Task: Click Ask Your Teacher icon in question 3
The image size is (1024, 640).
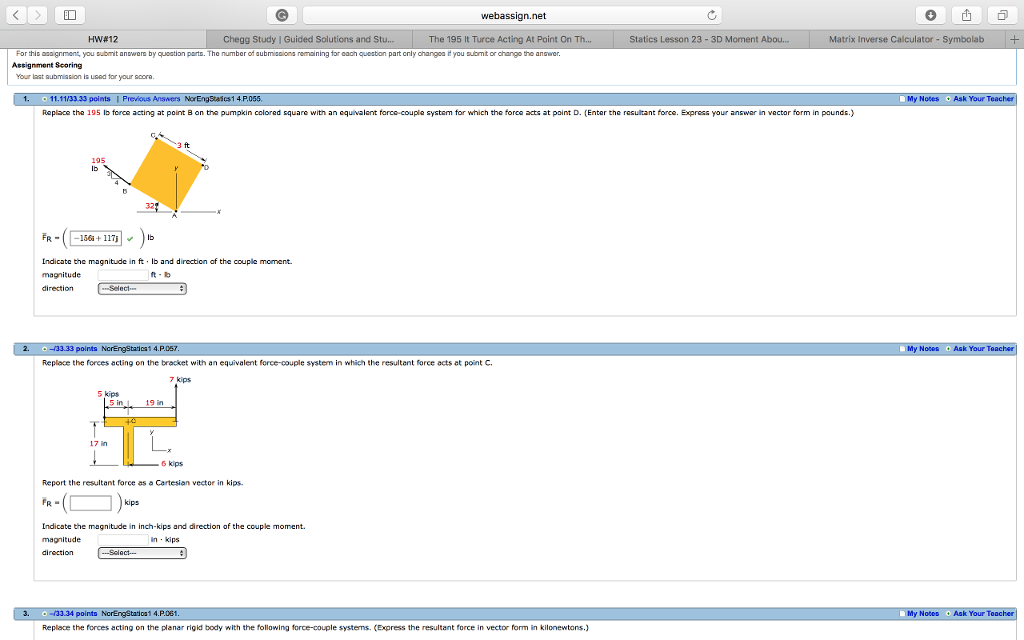Action: pyautogui.click(x=948, y=614)
